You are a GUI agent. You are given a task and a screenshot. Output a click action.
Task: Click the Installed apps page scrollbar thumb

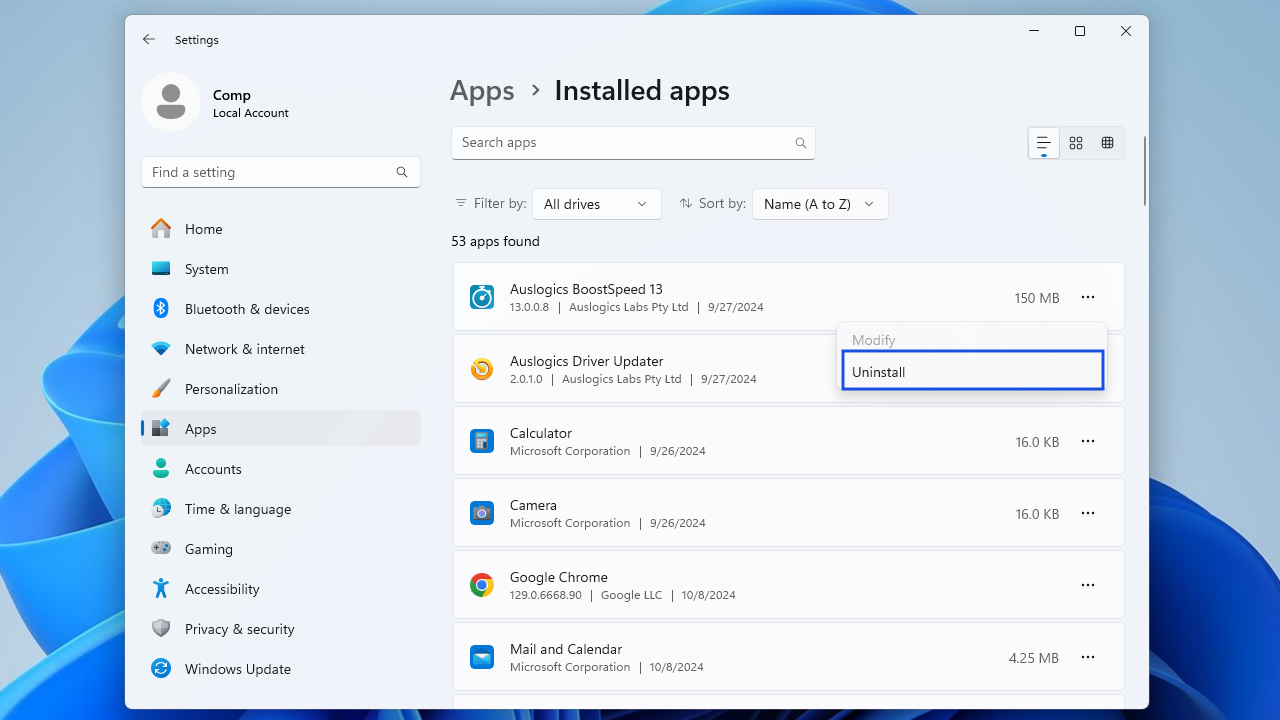click(x=1145, y=171)
